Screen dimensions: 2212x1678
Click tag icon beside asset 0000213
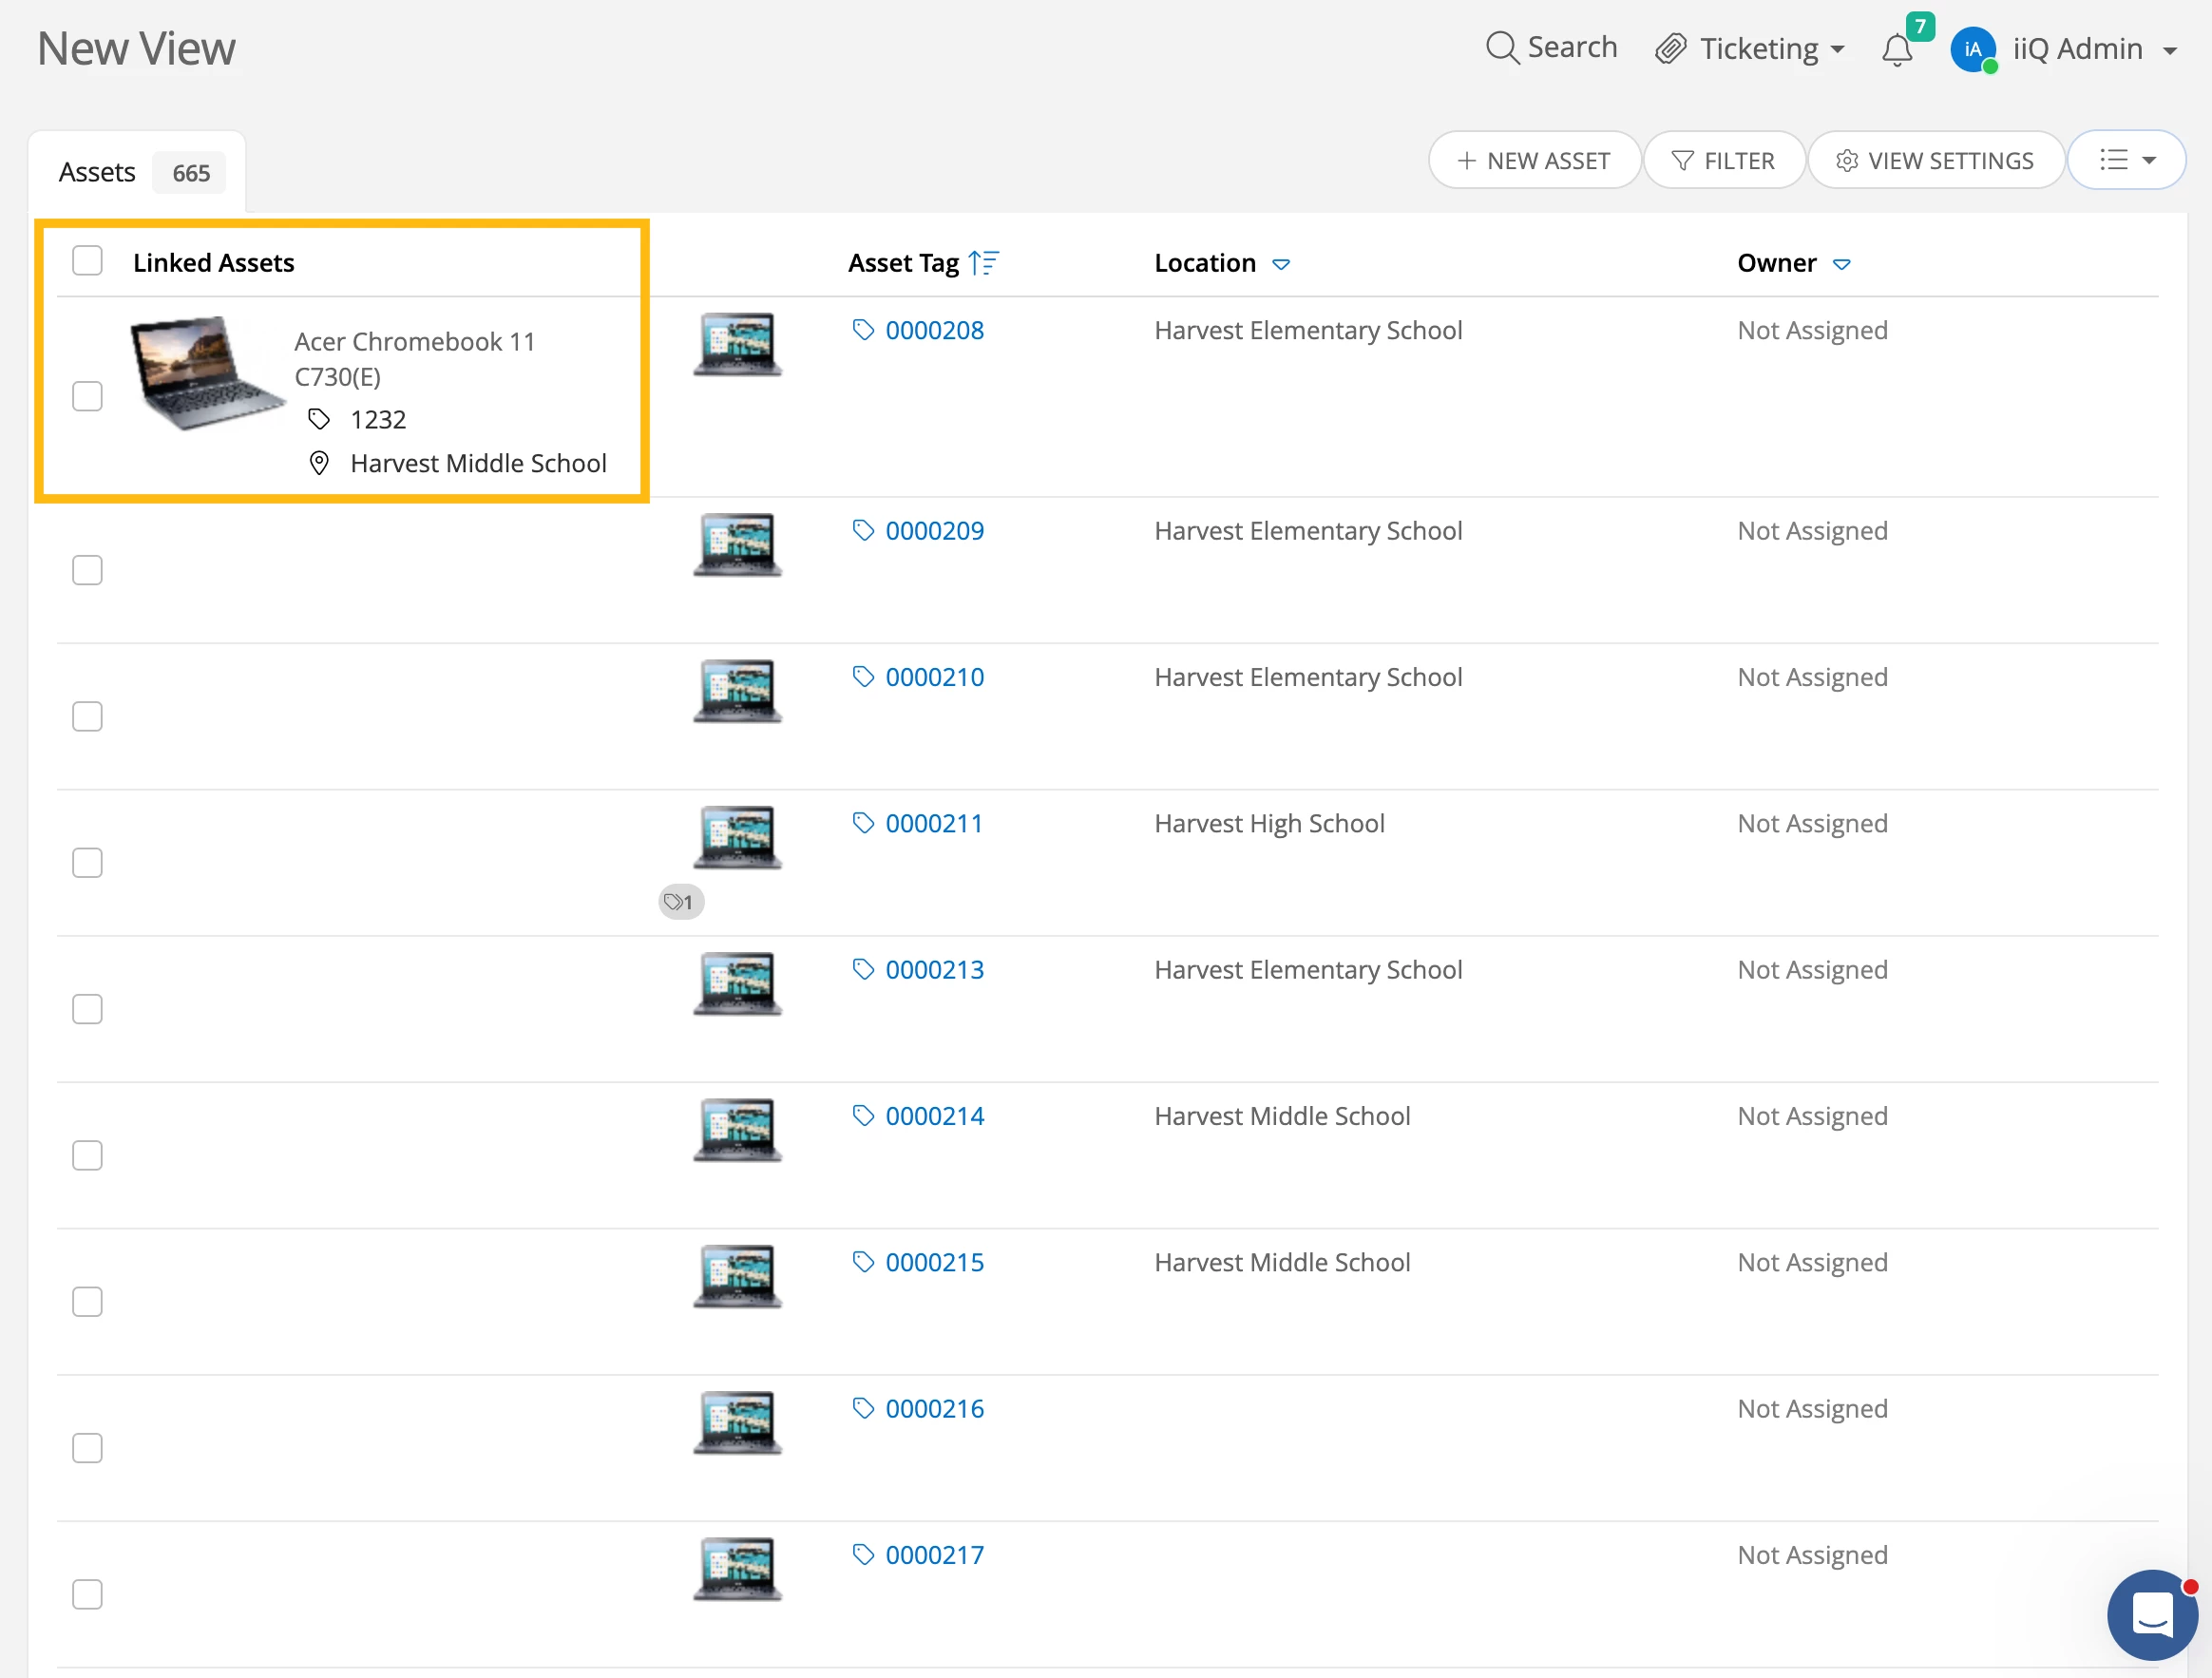863,969
